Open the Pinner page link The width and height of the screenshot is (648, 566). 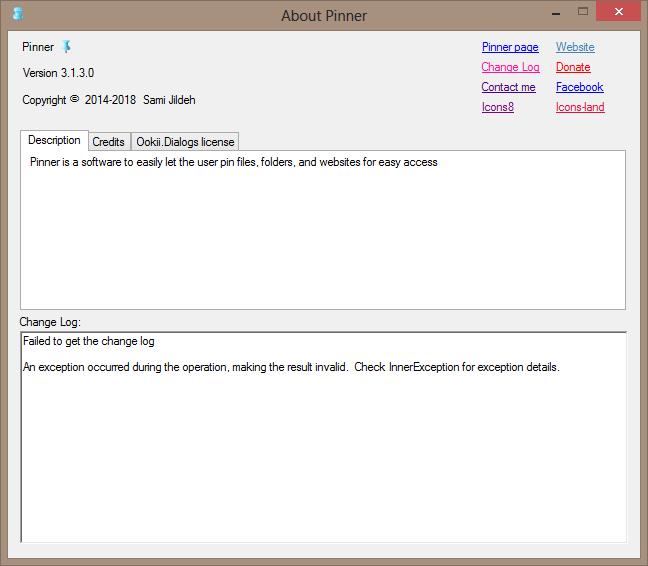click(510, 47)
